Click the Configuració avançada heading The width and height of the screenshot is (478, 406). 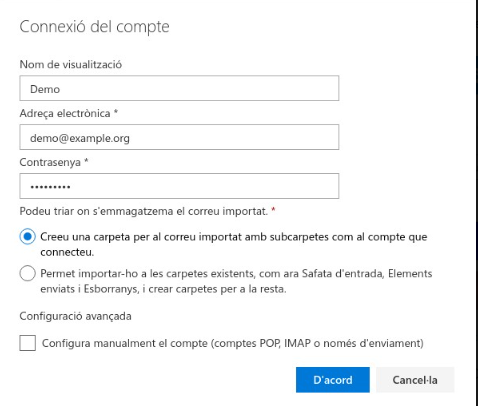75,316
